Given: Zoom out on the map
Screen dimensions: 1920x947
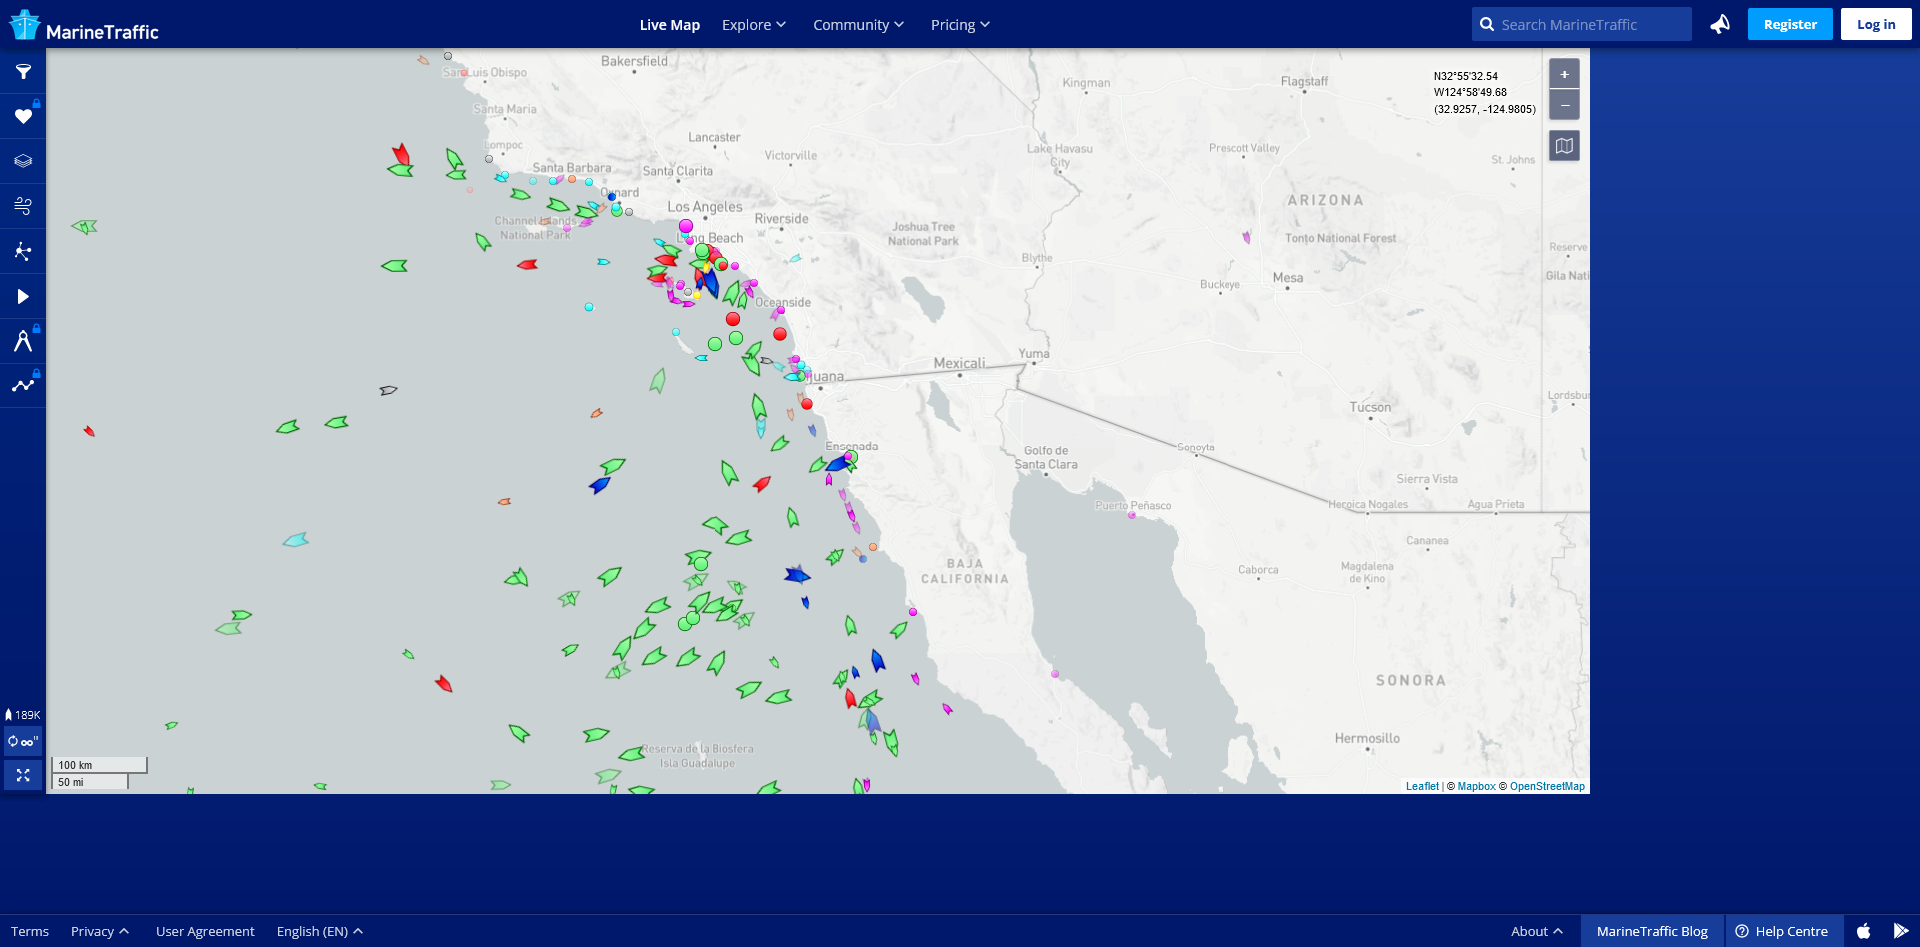Looking at the screenshot, I should coord(1564,105).
